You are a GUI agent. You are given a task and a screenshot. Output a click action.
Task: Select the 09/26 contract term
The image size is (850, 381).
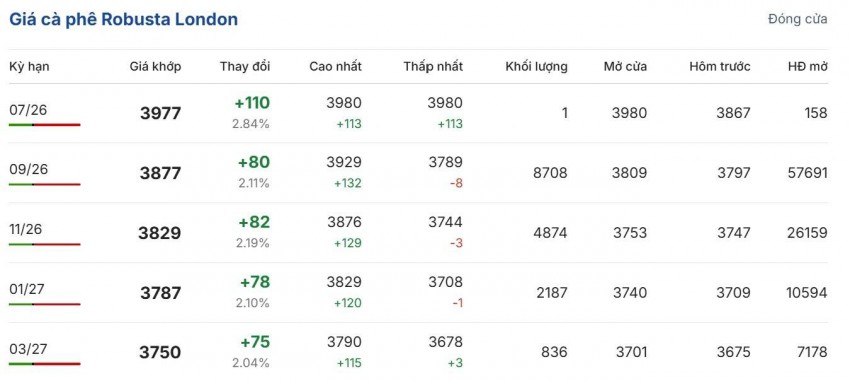(x=29, y=170)
